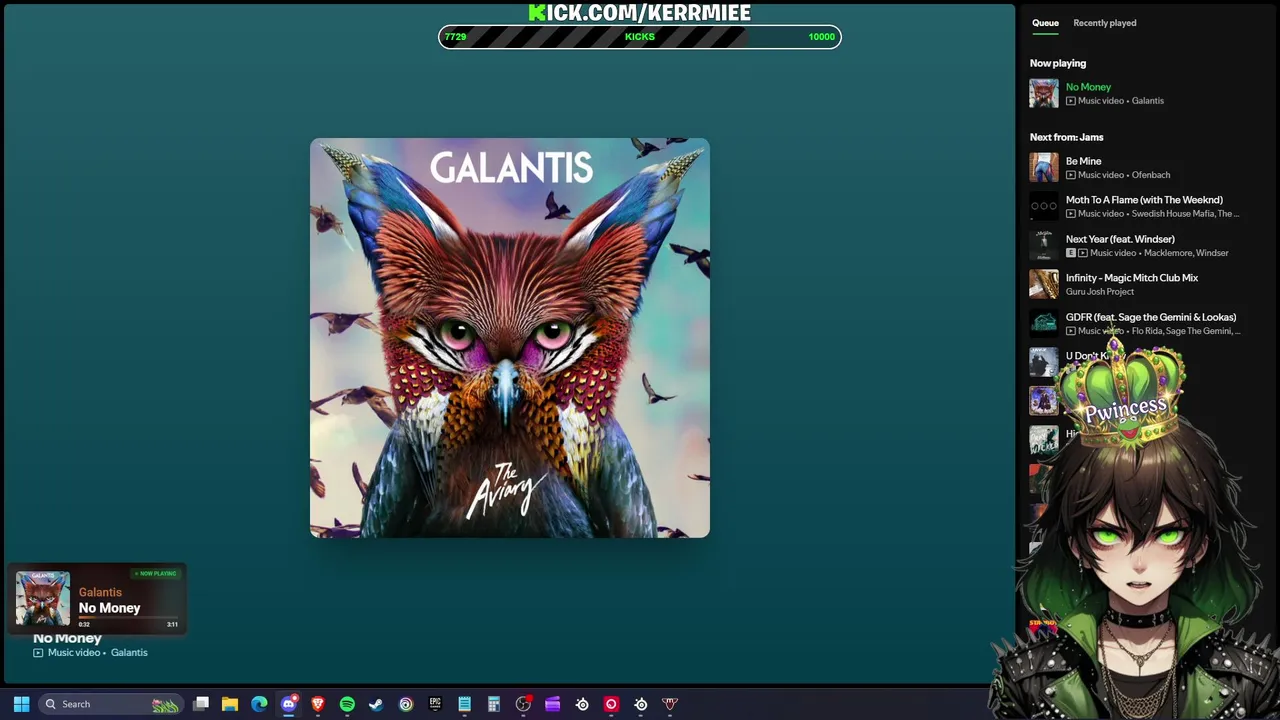Screen dimensions: 1280x720
Task: Click the explicit E badge on Next Year
Action: (x=1071, y=253)
